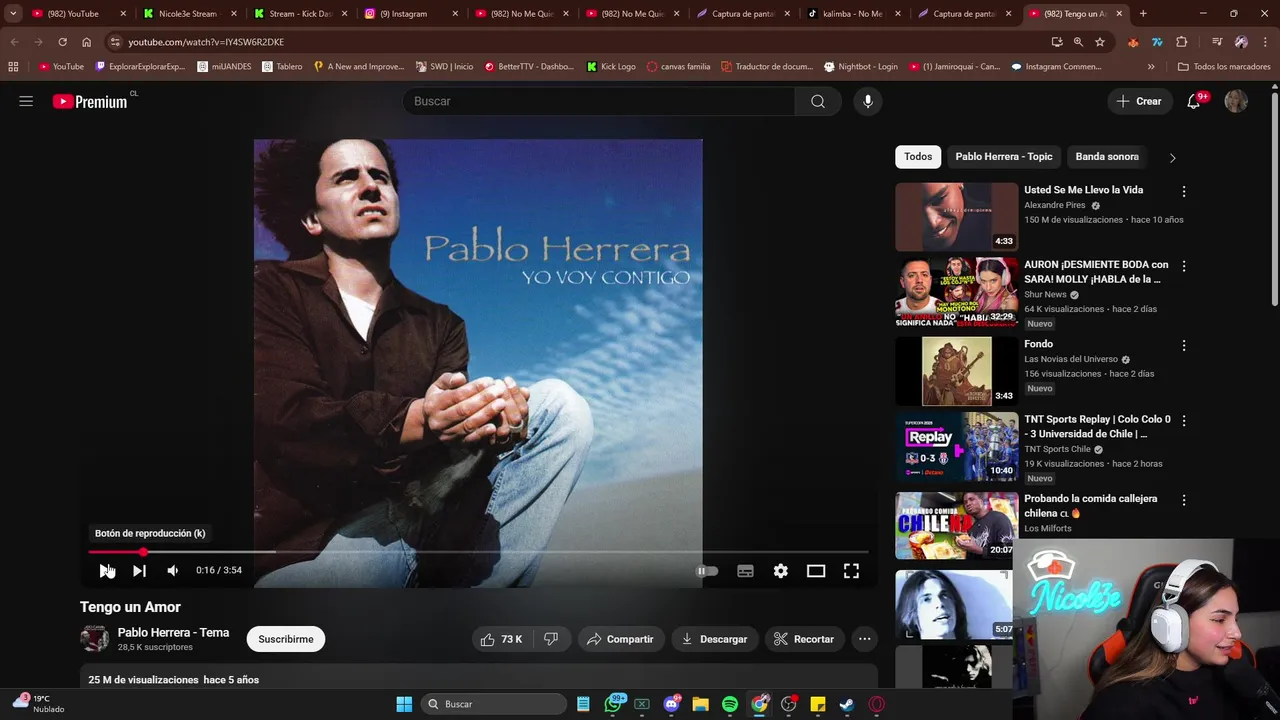Open options menu for Fondo video
Image resolution: width=1280 pixels, height=720 pixels.
tap(1184, 345)
